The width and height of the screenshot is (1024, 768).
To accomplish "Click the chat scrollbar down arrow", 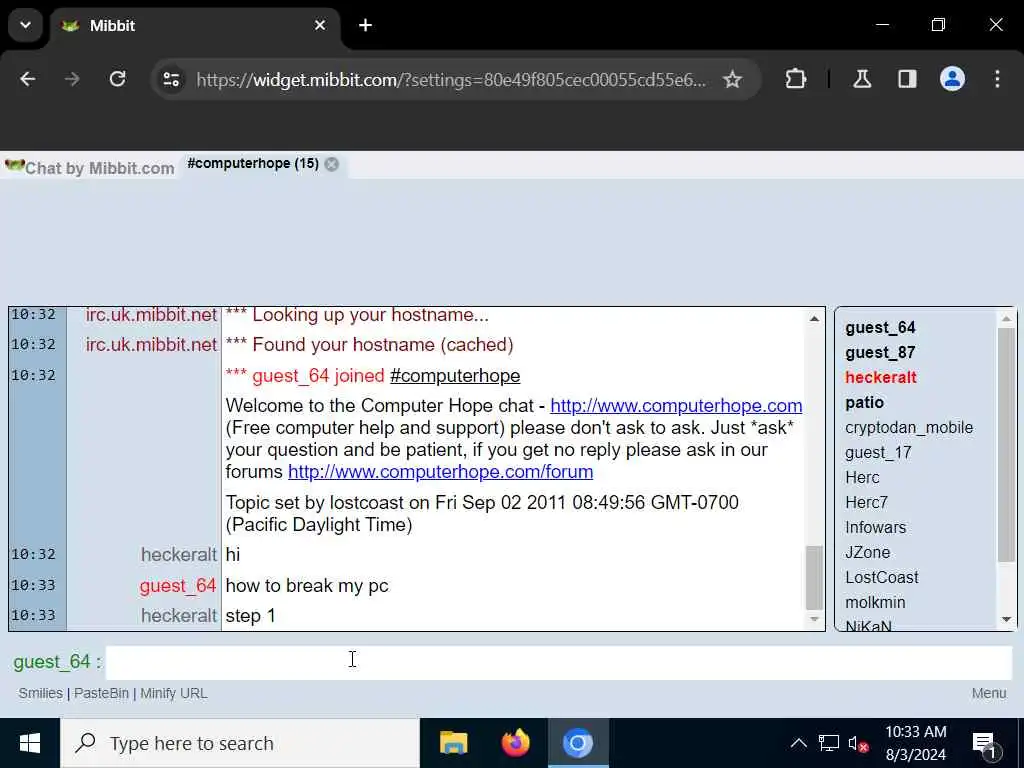I will (814, 618).
